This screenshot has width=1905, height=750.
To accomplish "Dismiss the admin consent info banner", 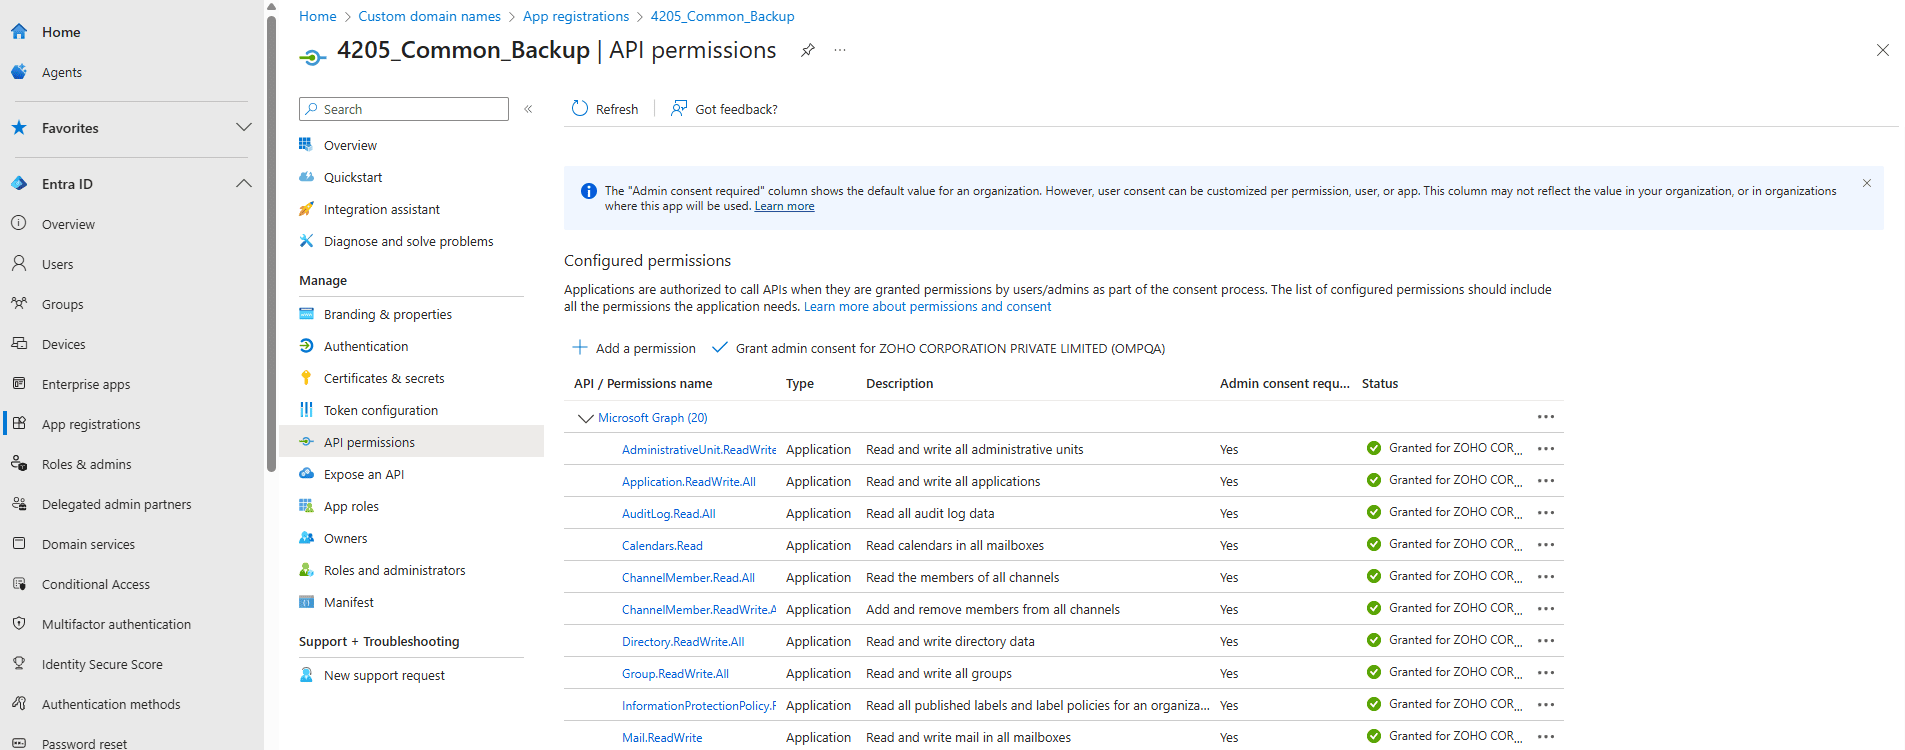I will pos(1867,183).
